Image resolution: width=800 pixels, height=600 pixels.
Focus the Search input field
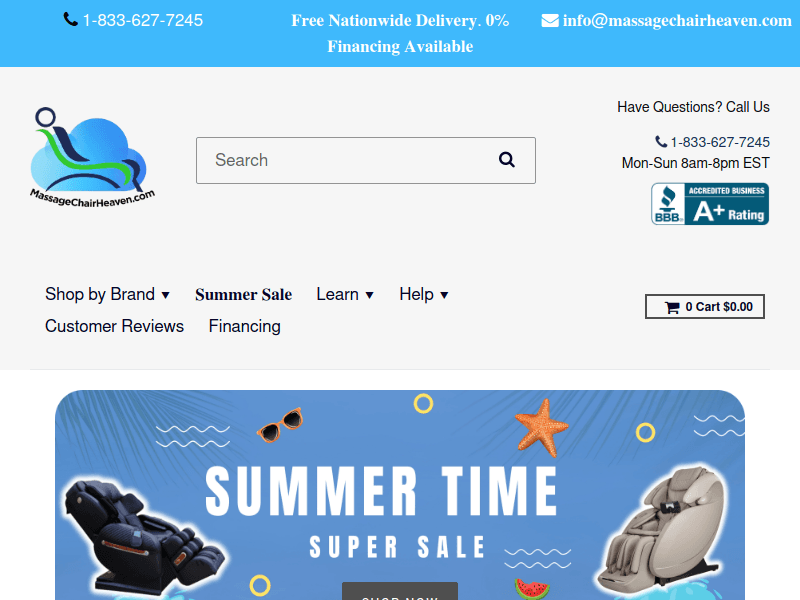(x=366, y=160)
